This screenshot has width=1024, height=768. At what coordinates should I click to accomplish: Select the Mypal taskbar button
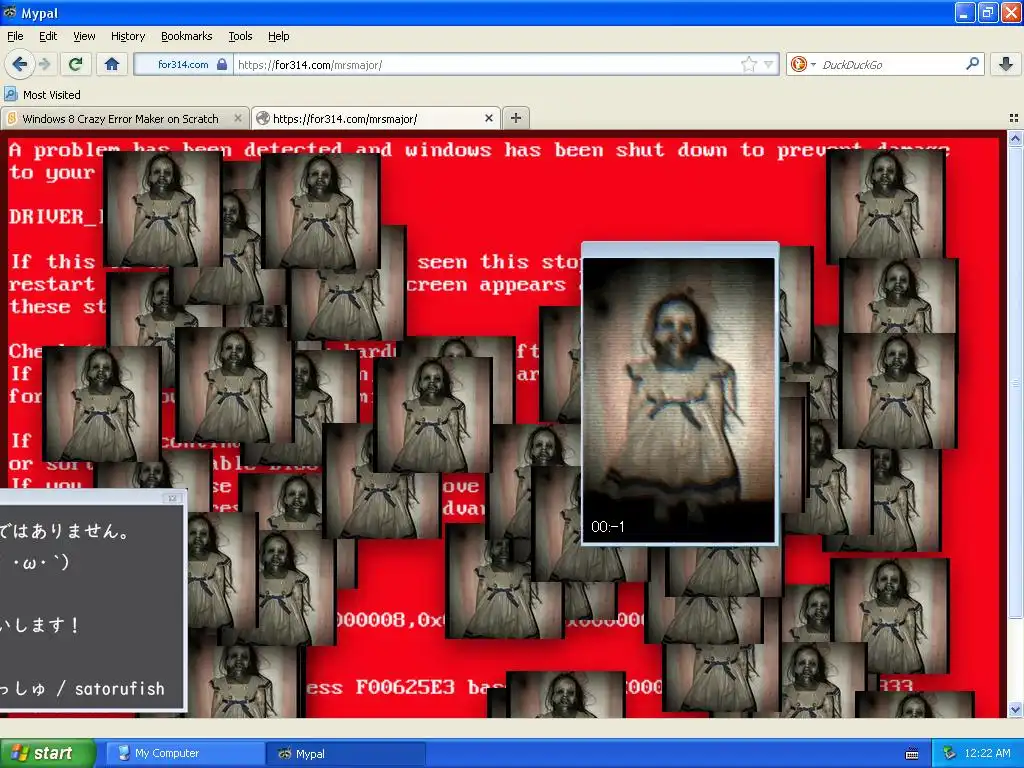tap(346, 753)
